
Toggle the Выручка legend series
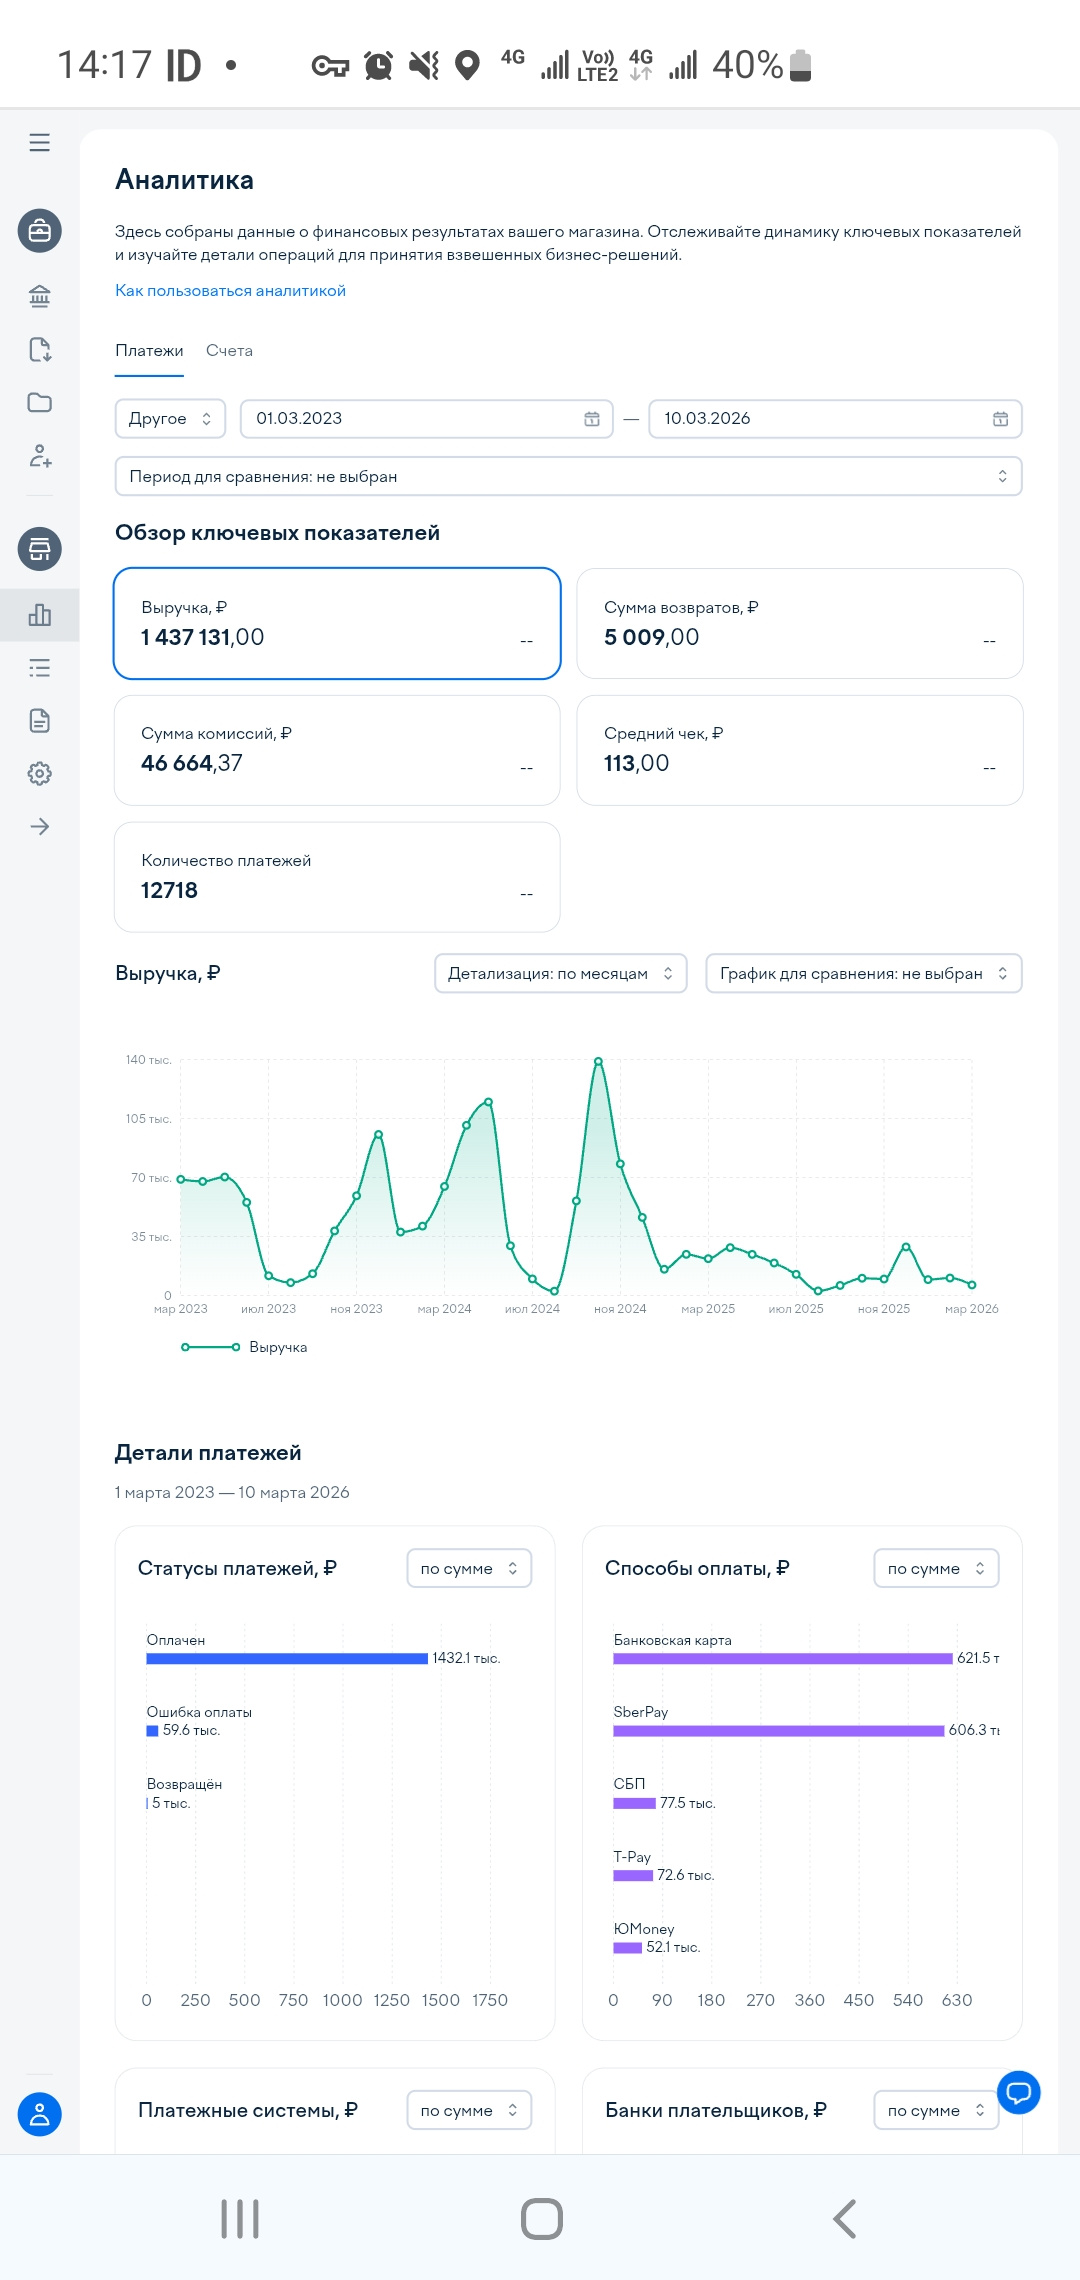tap(244, 1347)
